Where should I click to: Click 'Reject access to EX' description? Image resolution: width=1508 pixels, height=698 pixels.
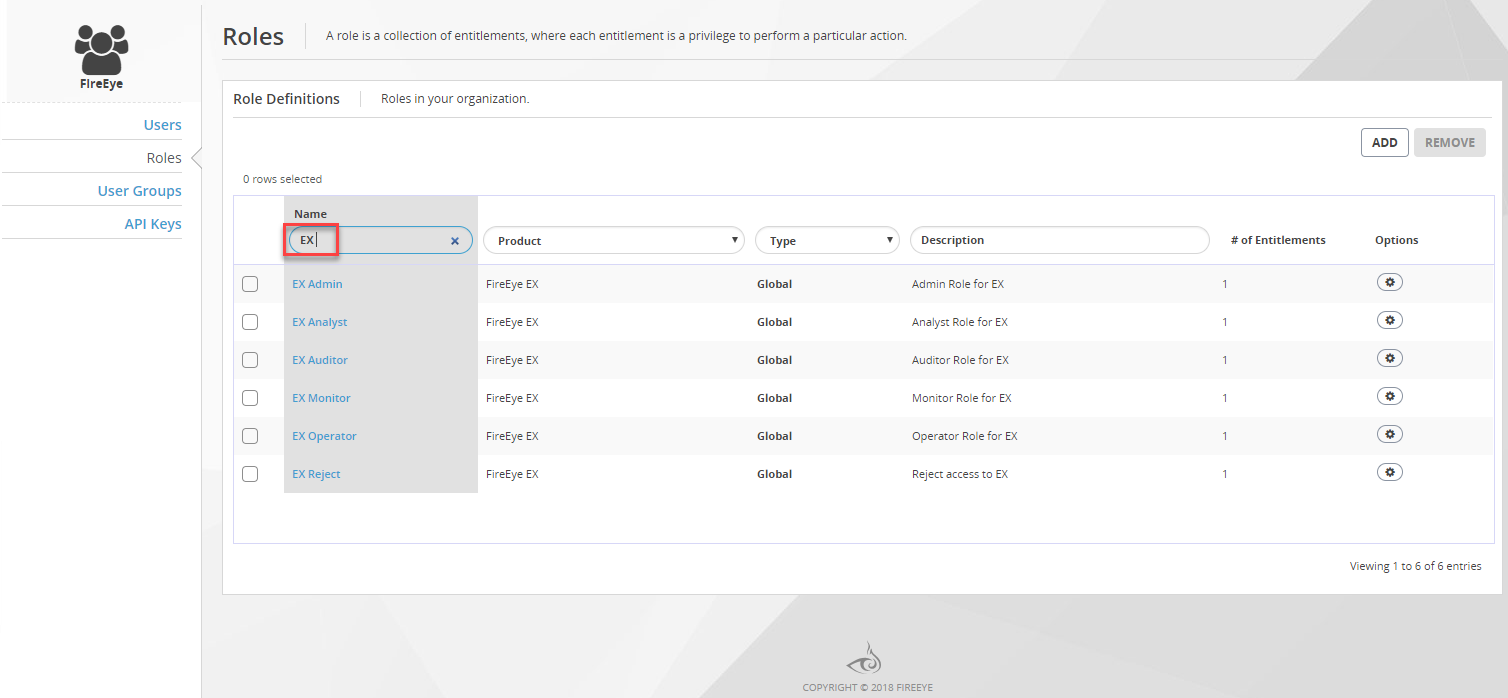[x=960, y=474]
